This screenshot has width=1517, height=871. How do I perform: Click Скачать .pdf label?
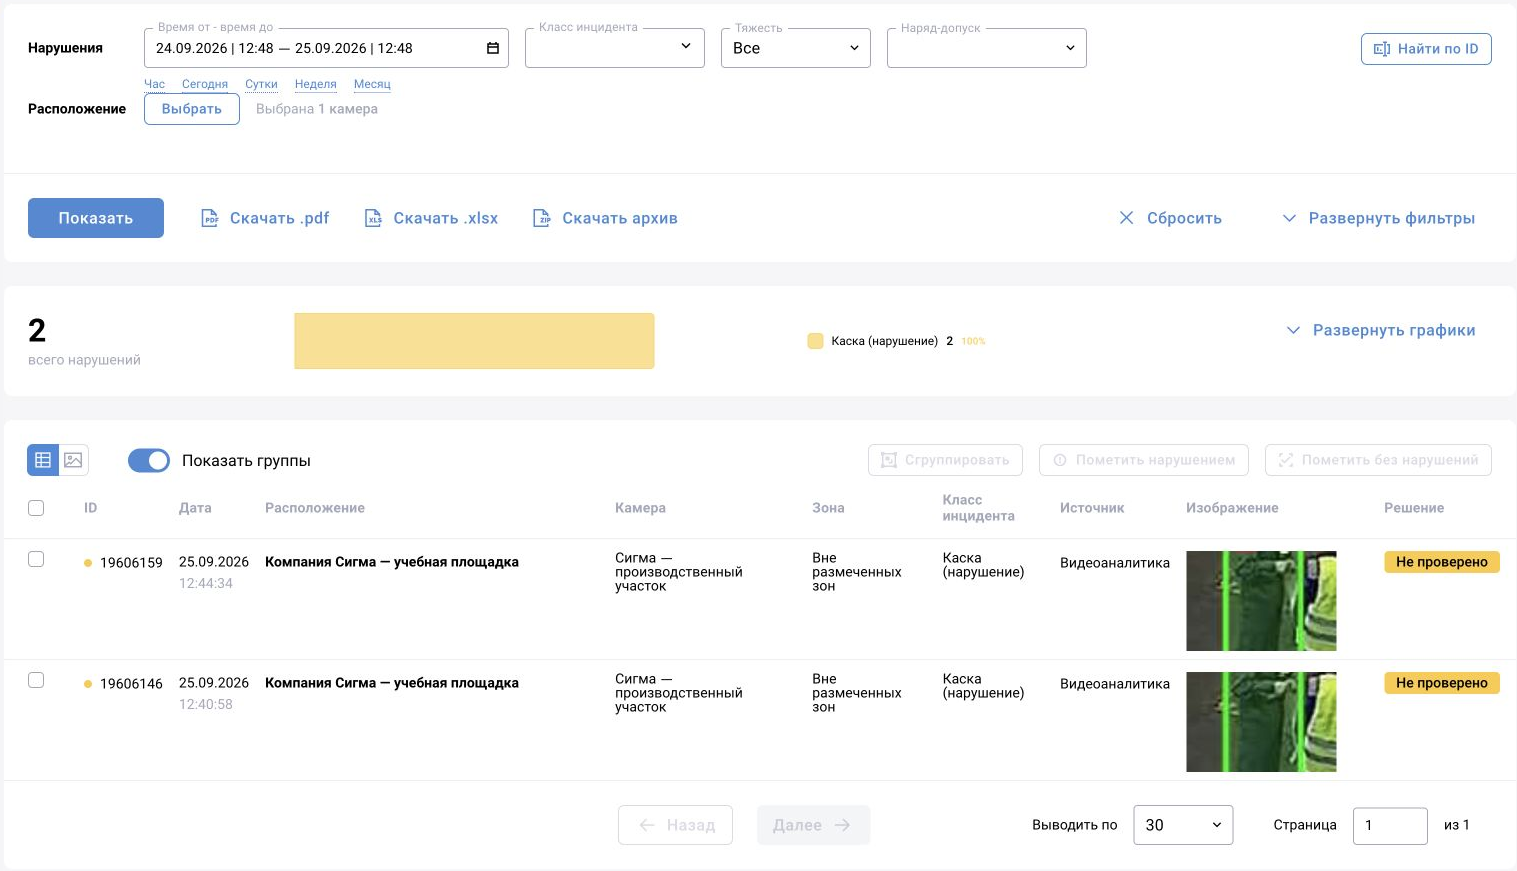click(279, 218)
